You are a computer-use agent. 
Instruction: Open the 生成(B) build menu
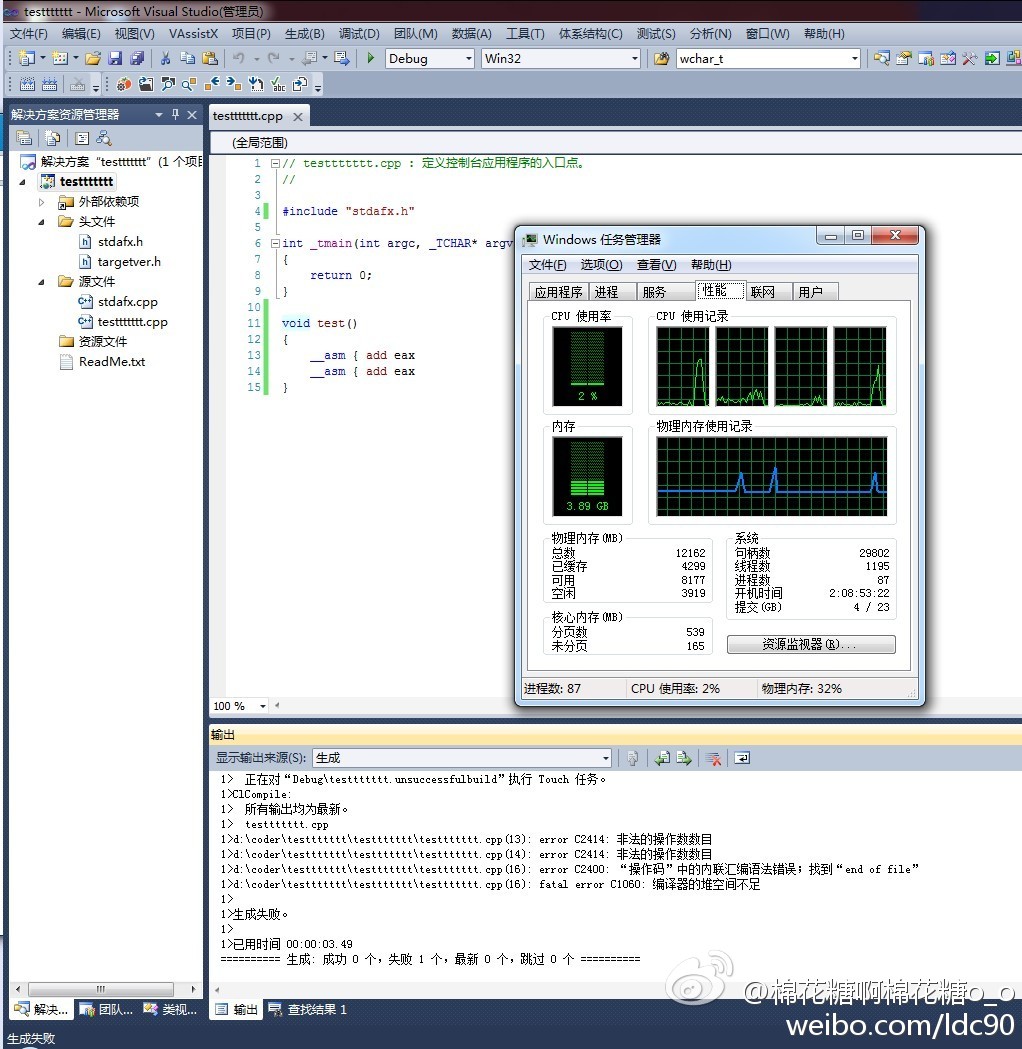304,33
